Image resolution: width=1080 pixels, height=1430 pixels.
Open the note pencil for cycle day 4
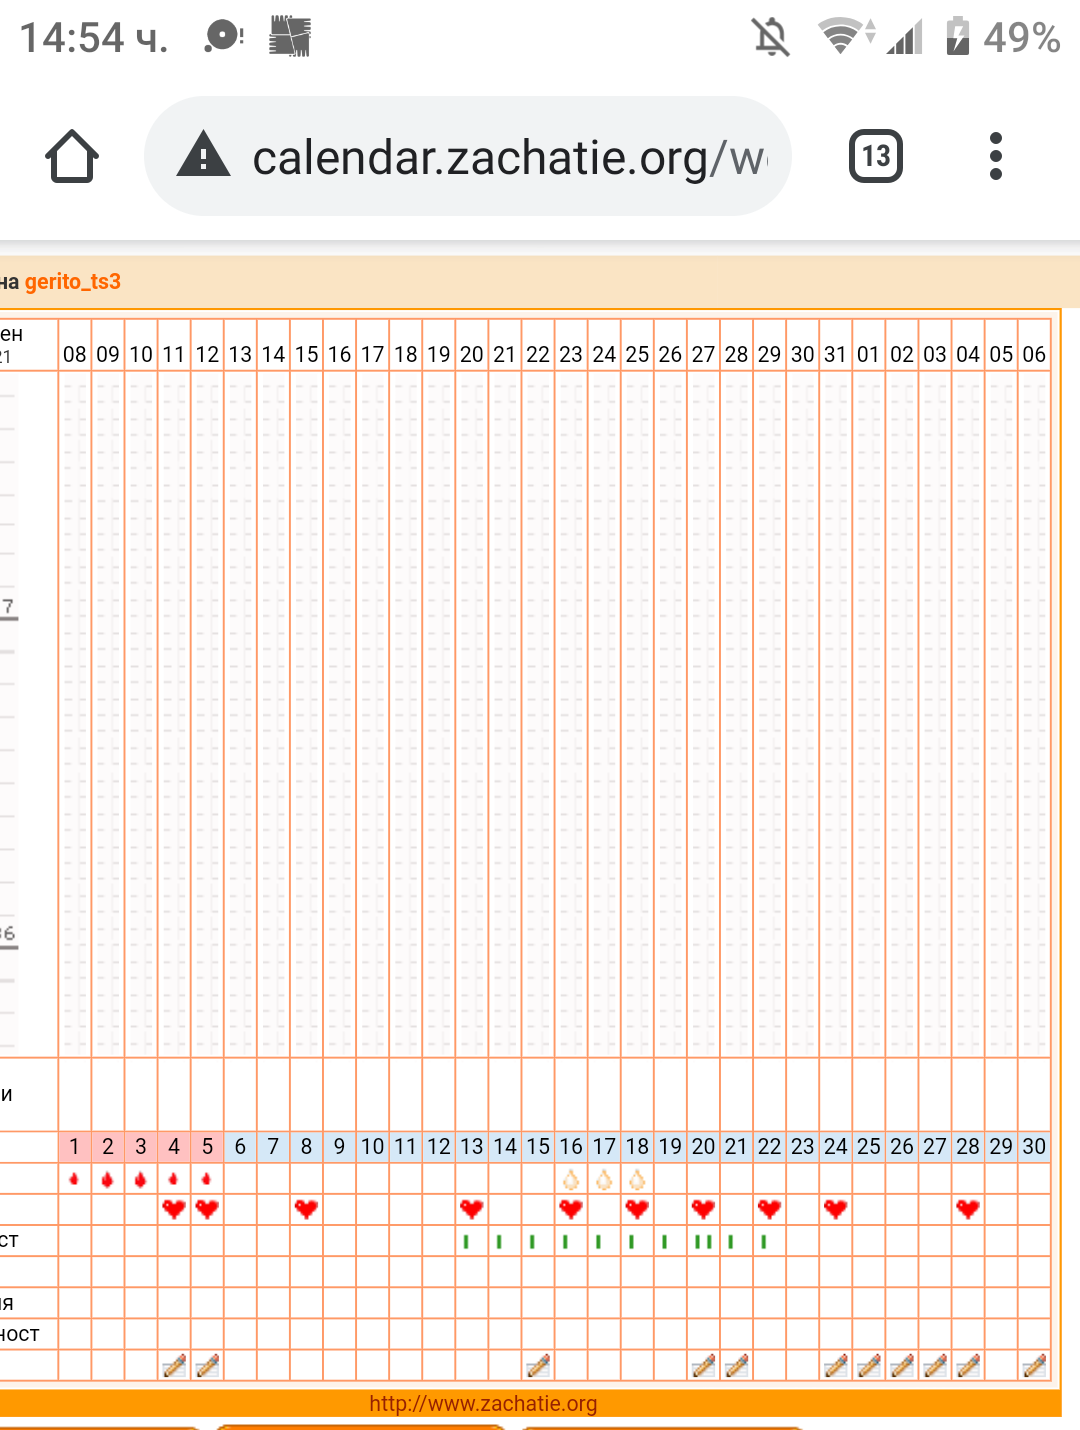174,1365
